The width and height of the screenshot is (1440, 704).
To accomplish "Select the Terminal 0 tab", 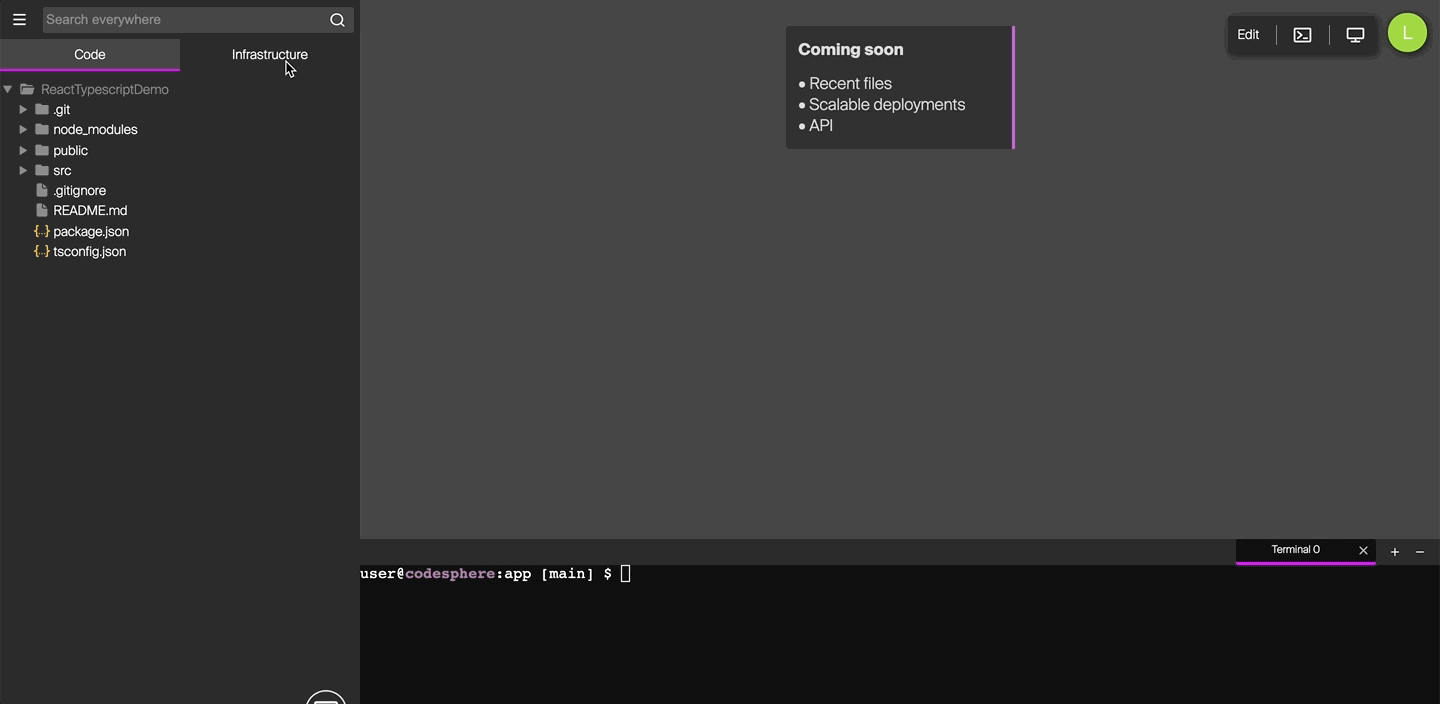I will click(1295, 549).
